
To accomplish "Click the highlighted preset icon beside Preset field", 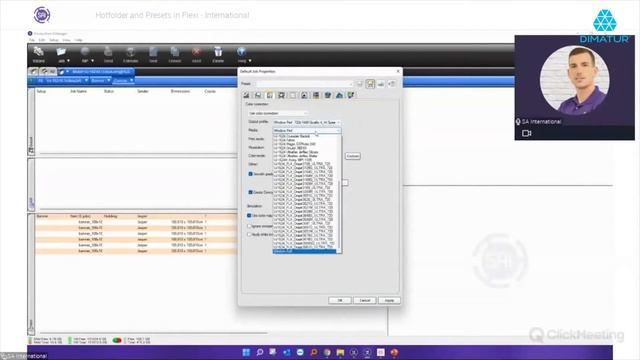I will tap(370, 84).
